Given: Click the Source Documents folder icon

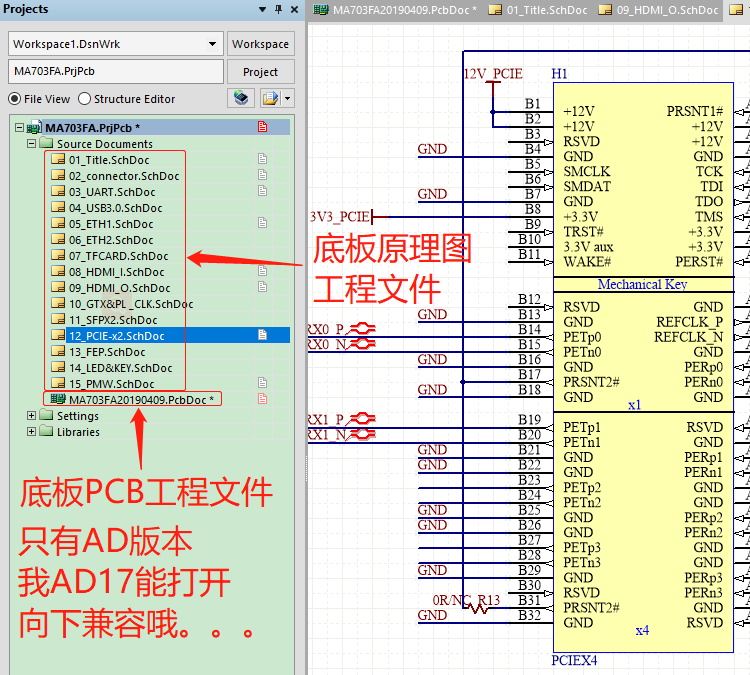Looking at the screenshot, I should 46,143.
